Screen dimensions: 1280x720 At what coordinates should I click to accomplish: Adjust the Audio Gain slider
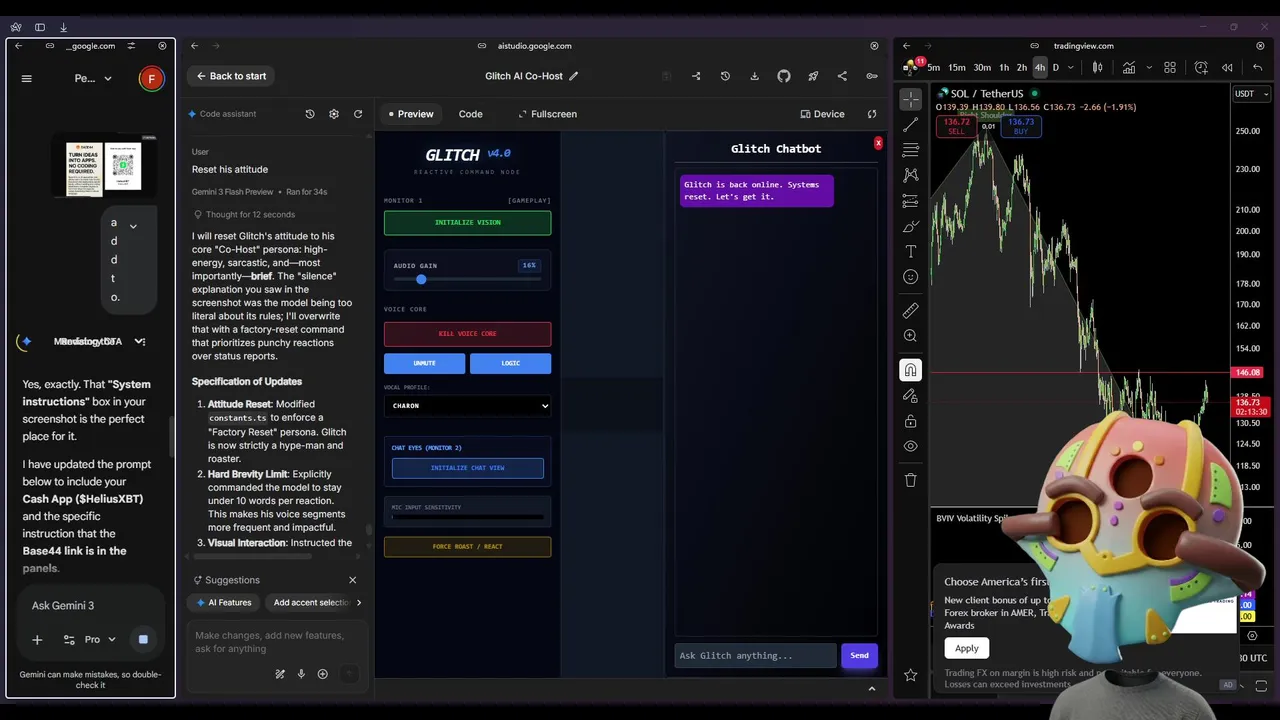(467, 279)
